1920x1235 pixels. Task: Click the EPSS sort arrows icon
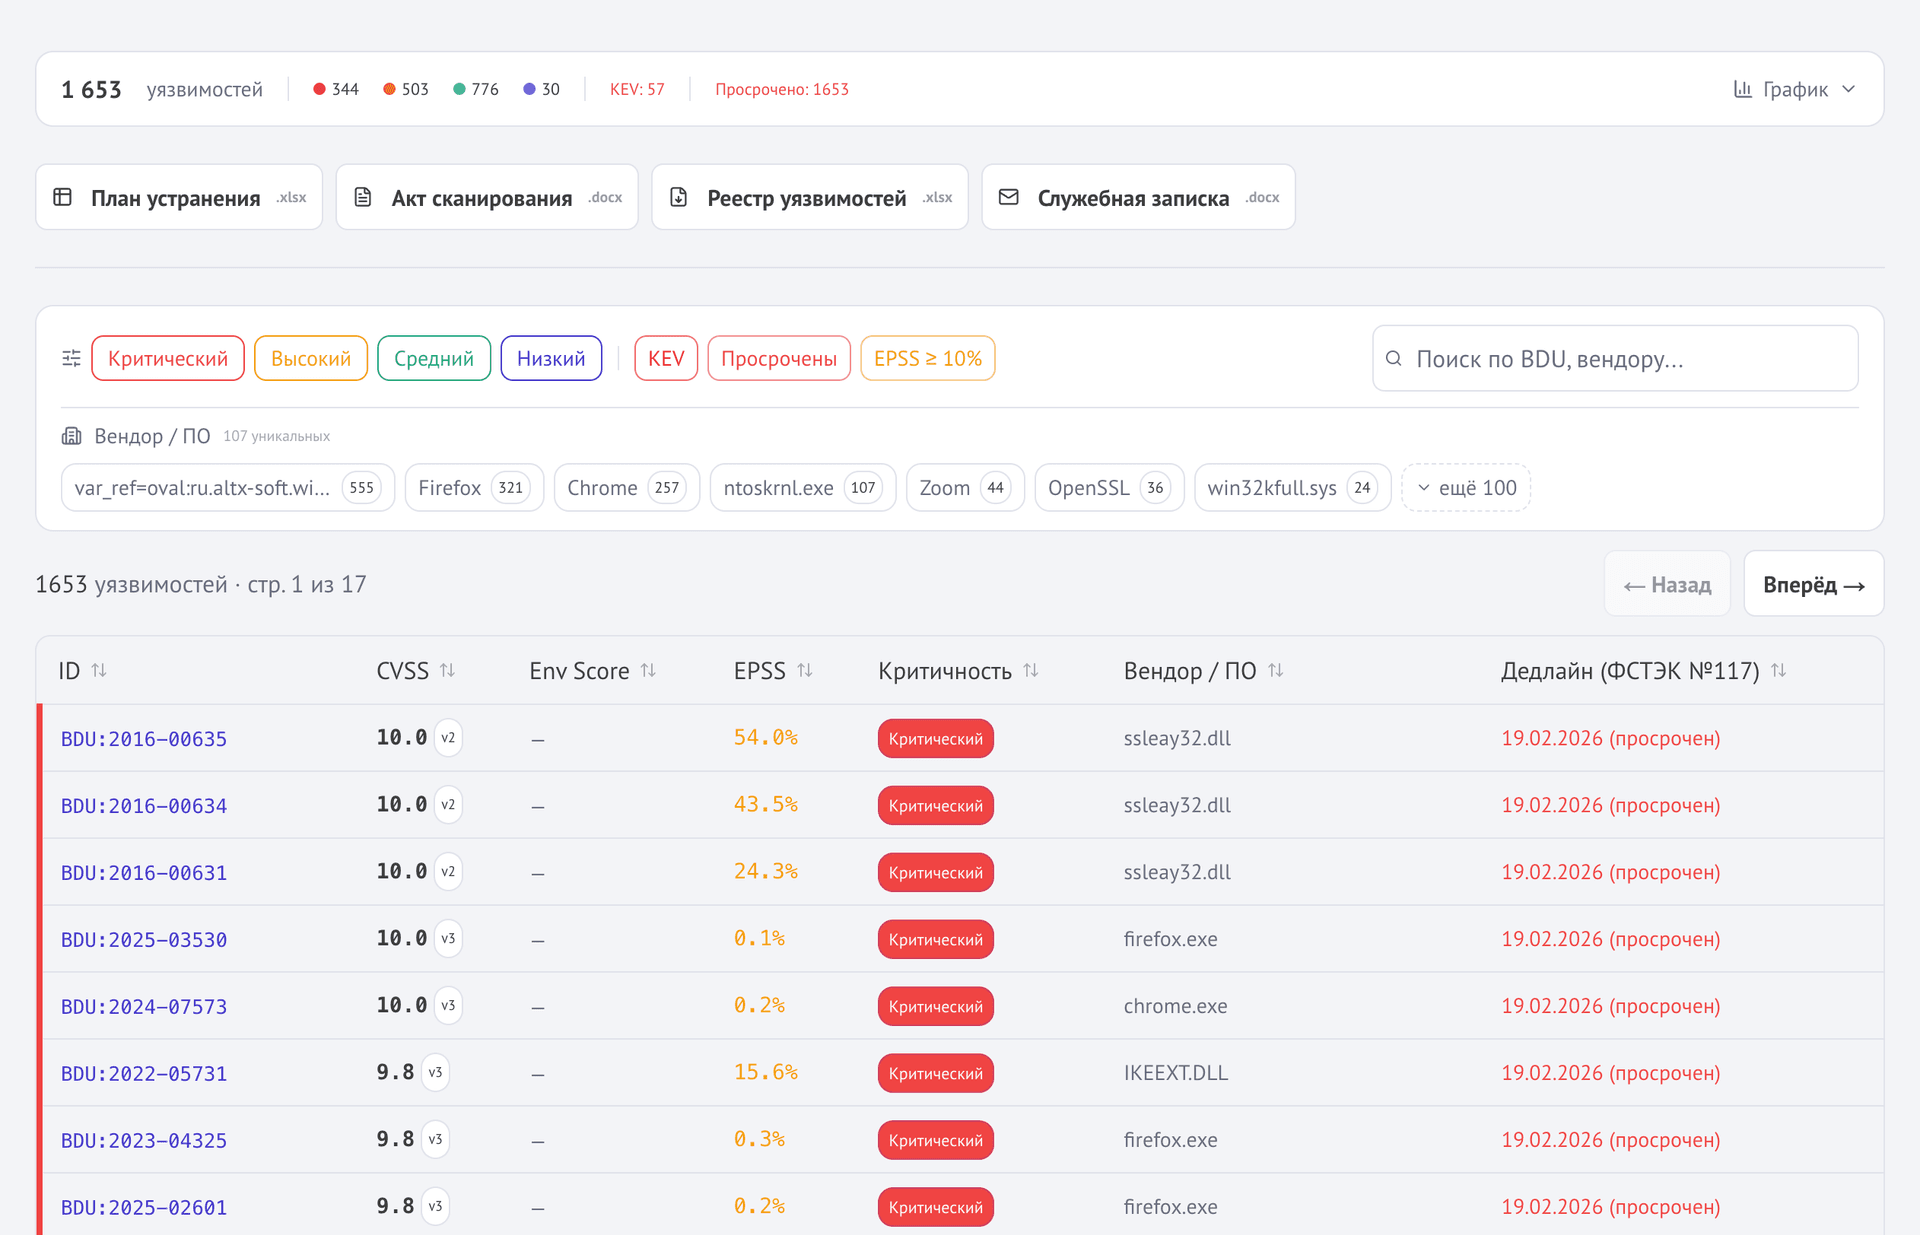click(x=805, y=670)
